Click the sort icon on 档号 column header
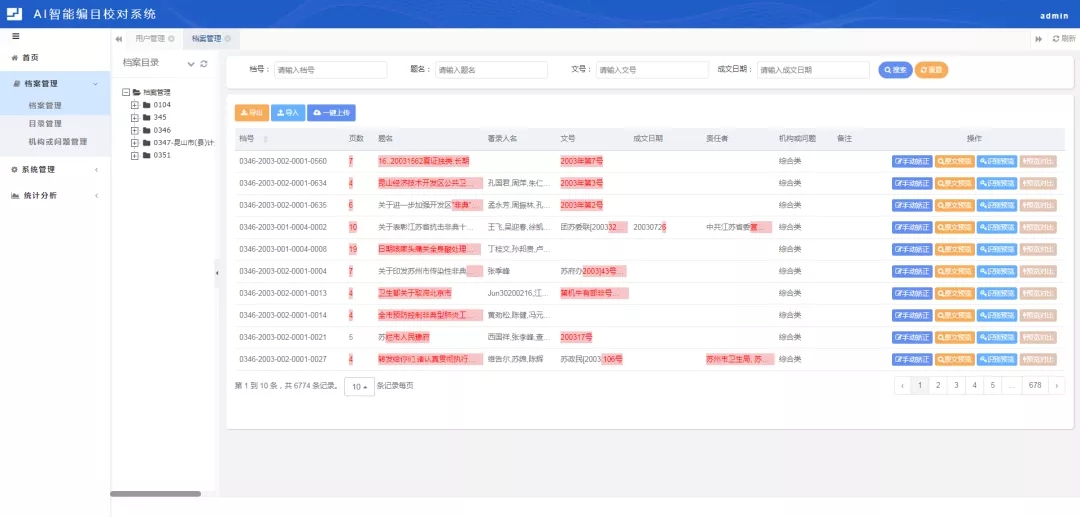 pos(264,138)
